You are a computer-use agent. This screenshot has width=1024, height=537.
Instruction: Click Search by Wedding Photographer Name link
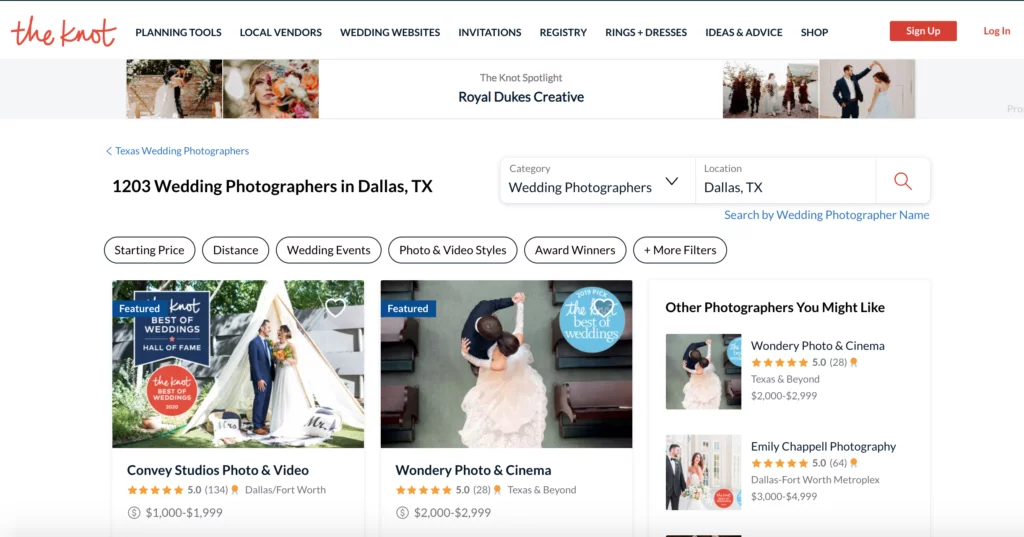[x=826, y=215]
